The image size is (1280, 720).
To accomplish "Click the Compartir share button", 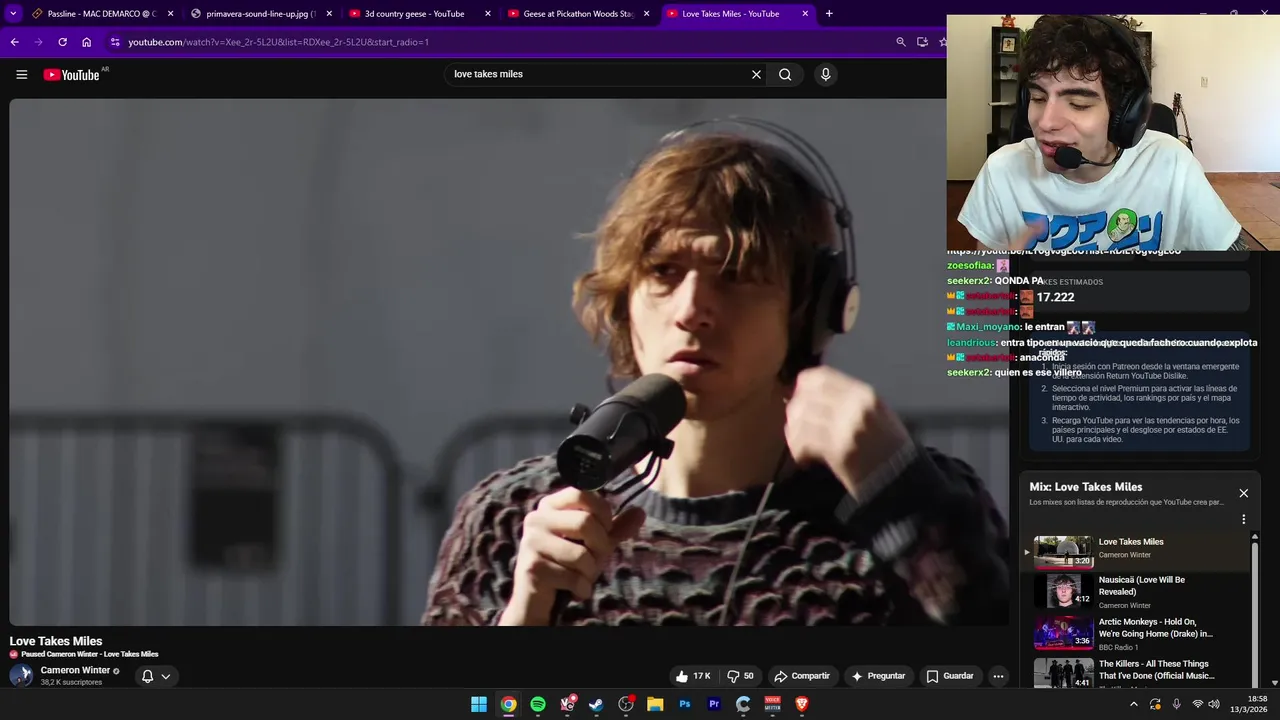I will [x=802, y=676].
